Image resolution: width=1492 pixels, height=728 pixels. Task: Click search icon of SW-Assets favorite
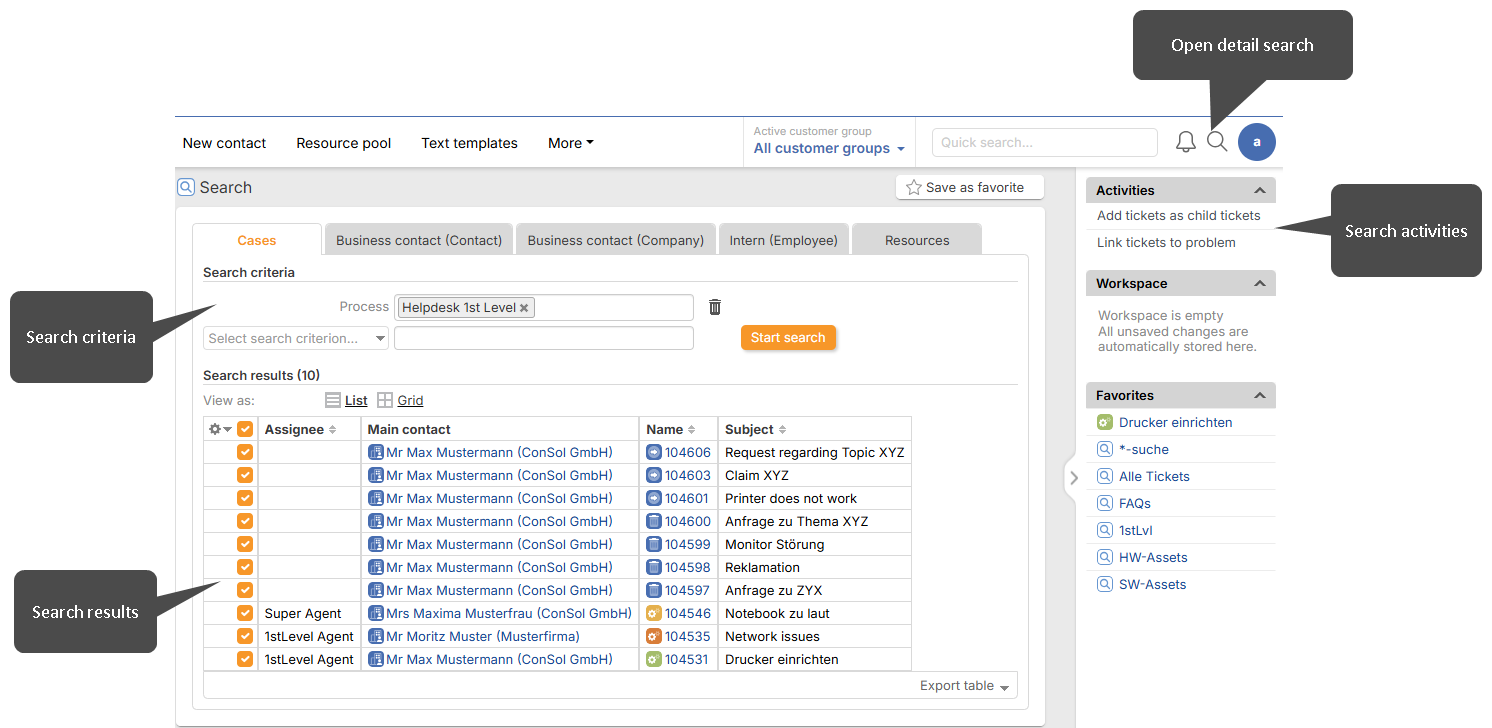[x=1104, y=584]
